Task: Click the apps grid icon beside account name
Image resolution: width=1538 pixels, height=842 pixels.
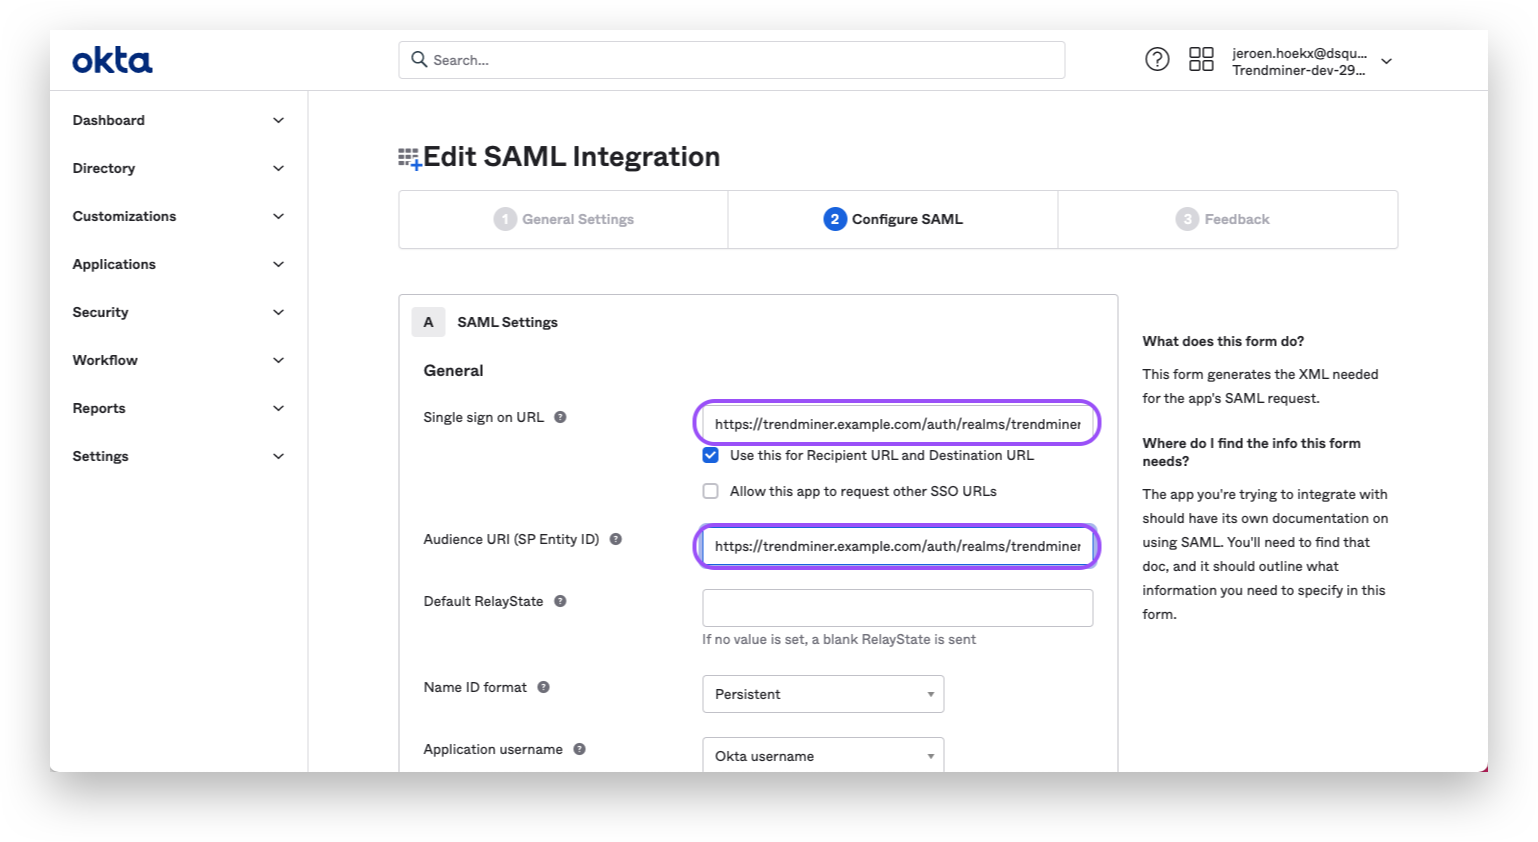Action: (x=1201, y=59)
